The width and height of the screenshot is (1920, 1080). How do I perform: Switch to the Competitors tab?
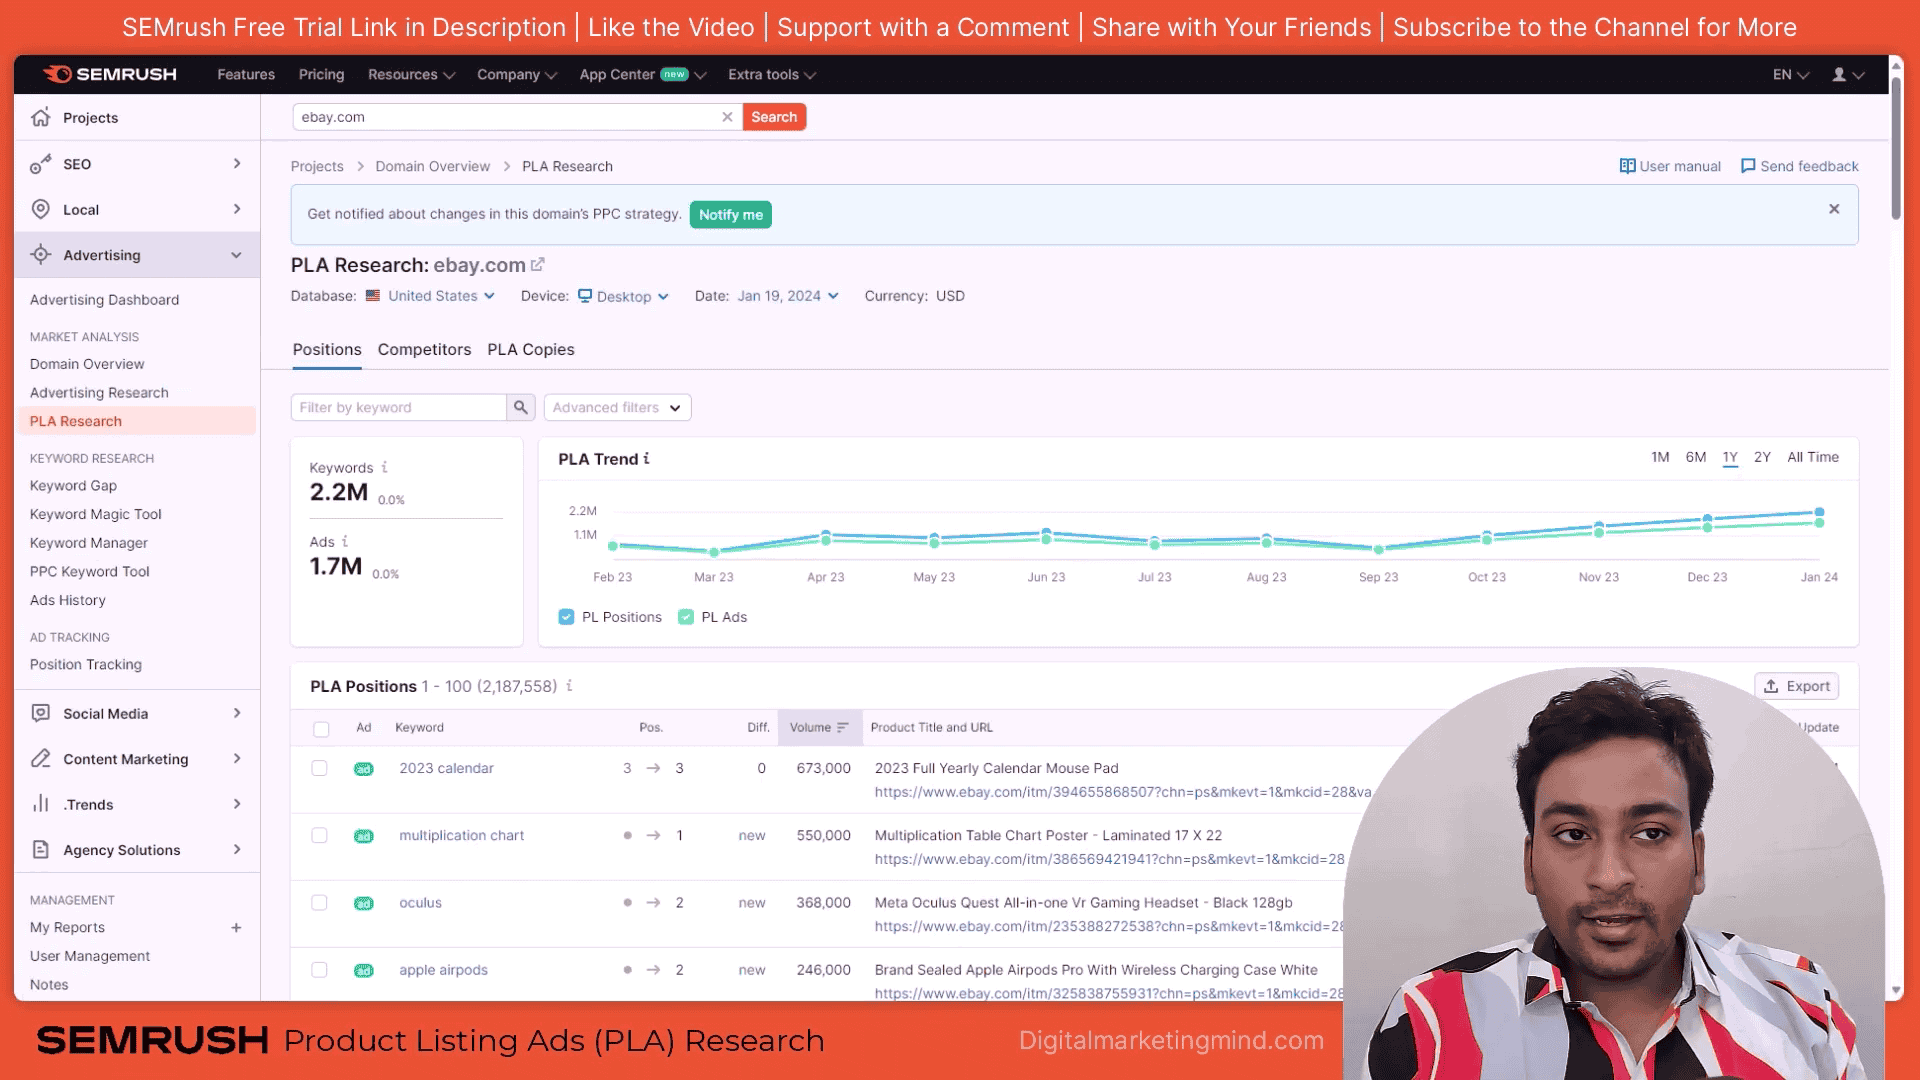pos(423,349)
